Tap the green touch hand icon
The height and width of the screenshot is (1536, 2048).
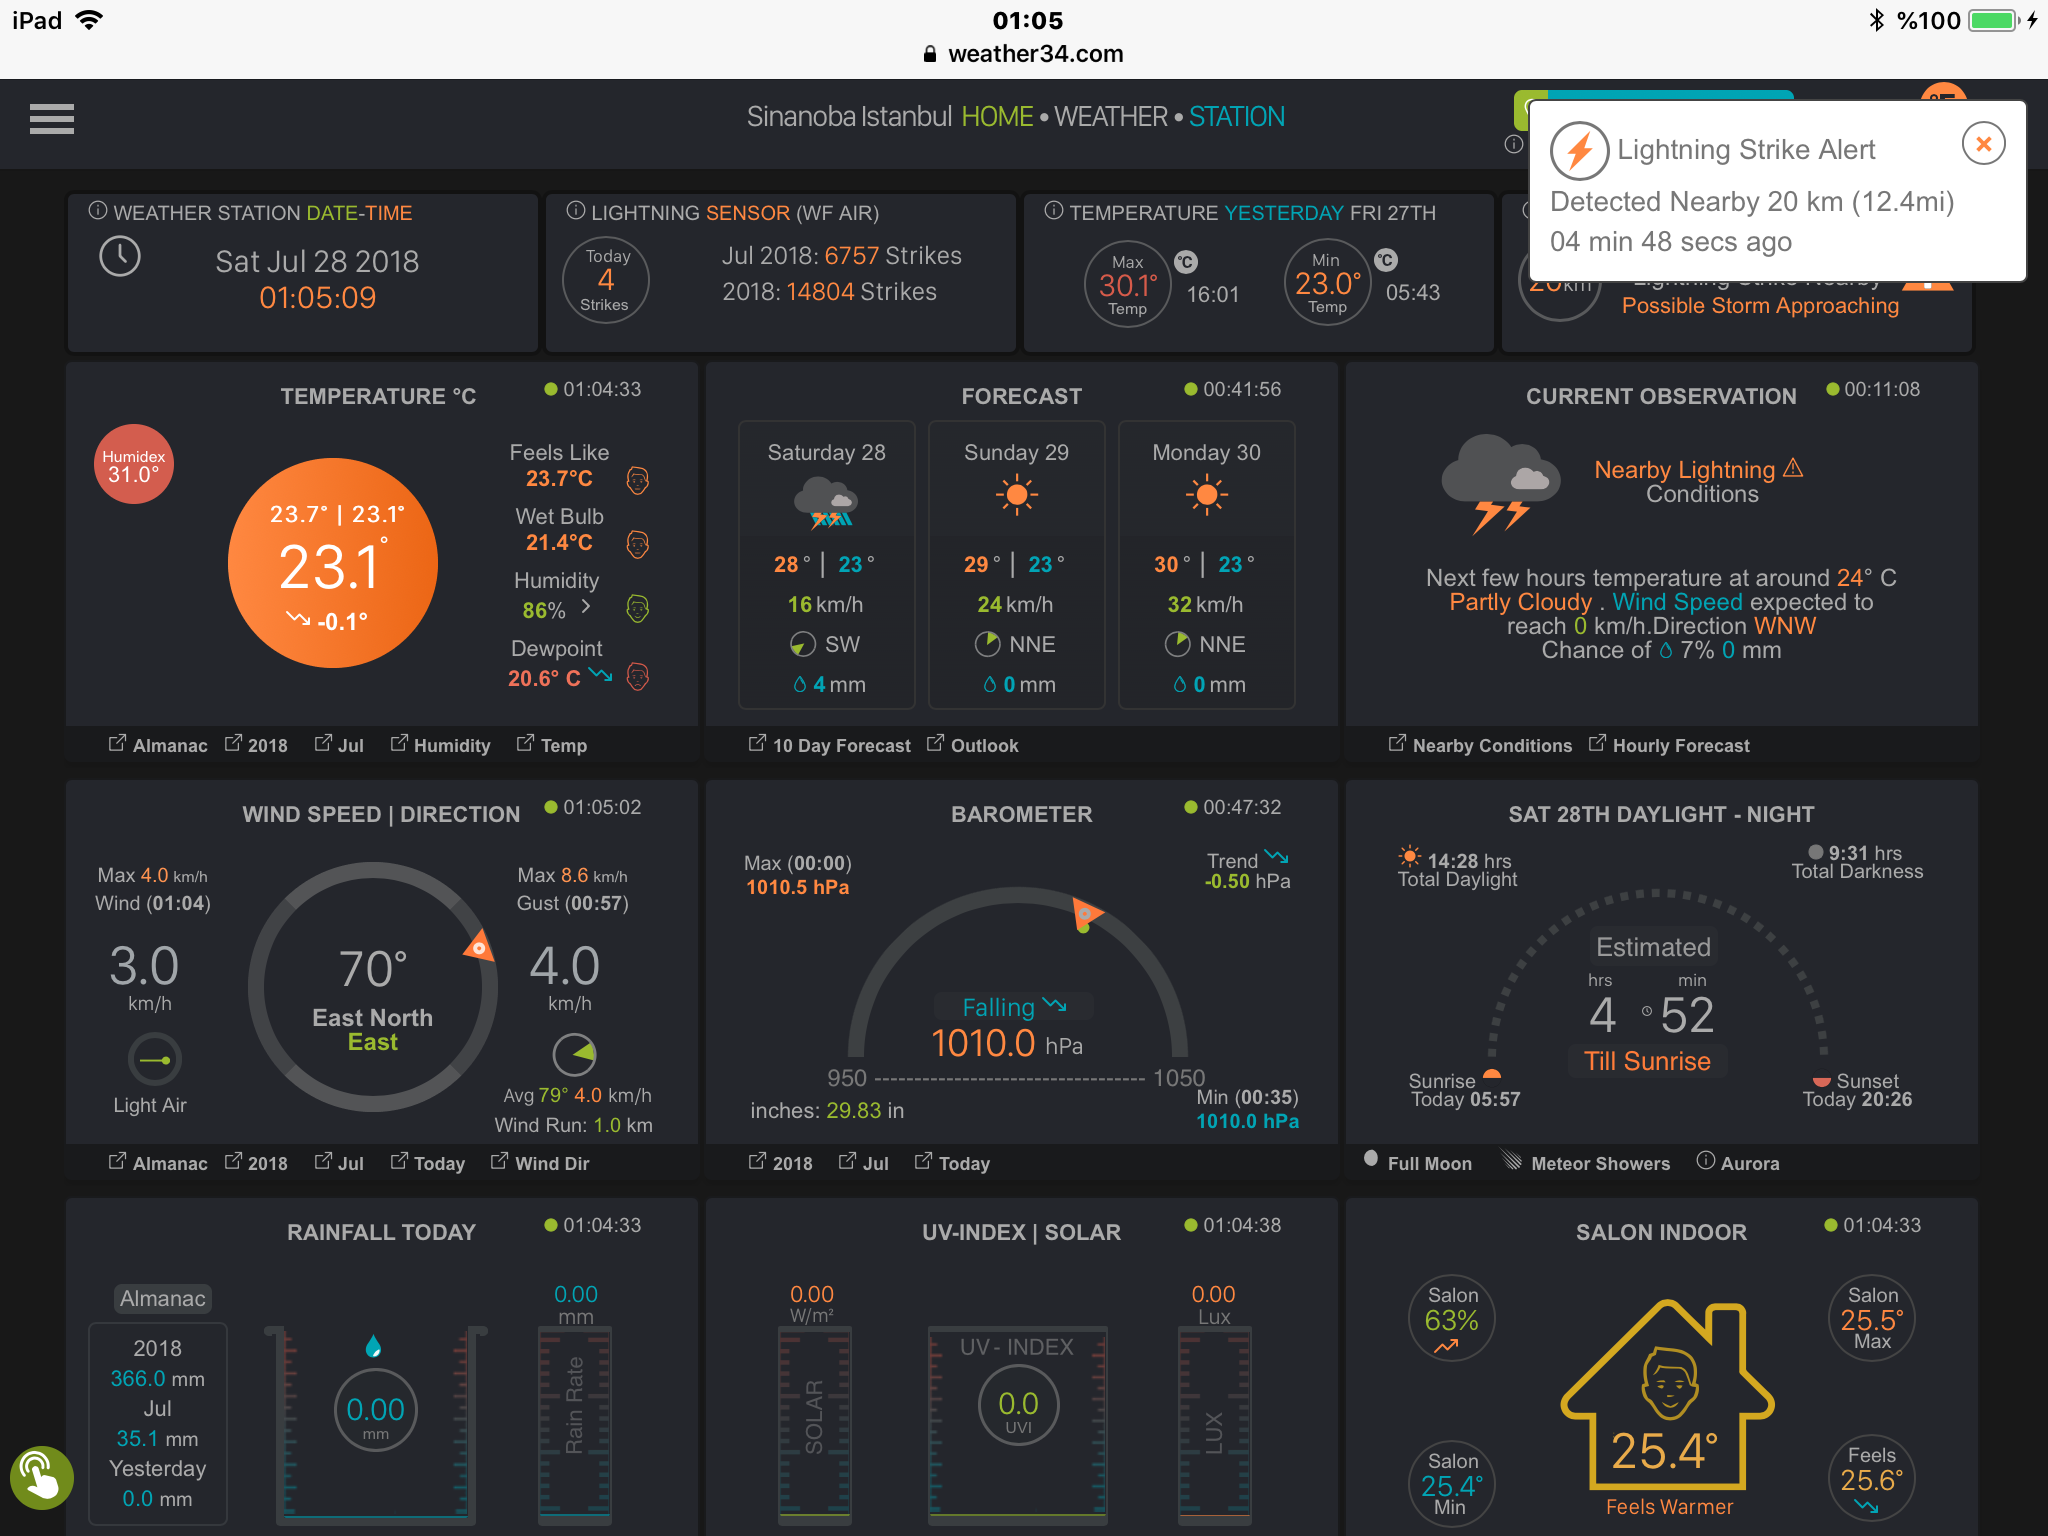pos(41,1477)
